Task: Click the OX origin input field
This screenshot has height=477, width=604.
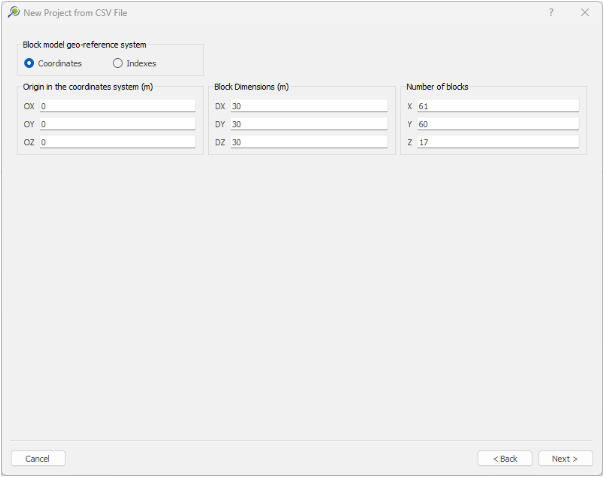Action: (117, 106)
